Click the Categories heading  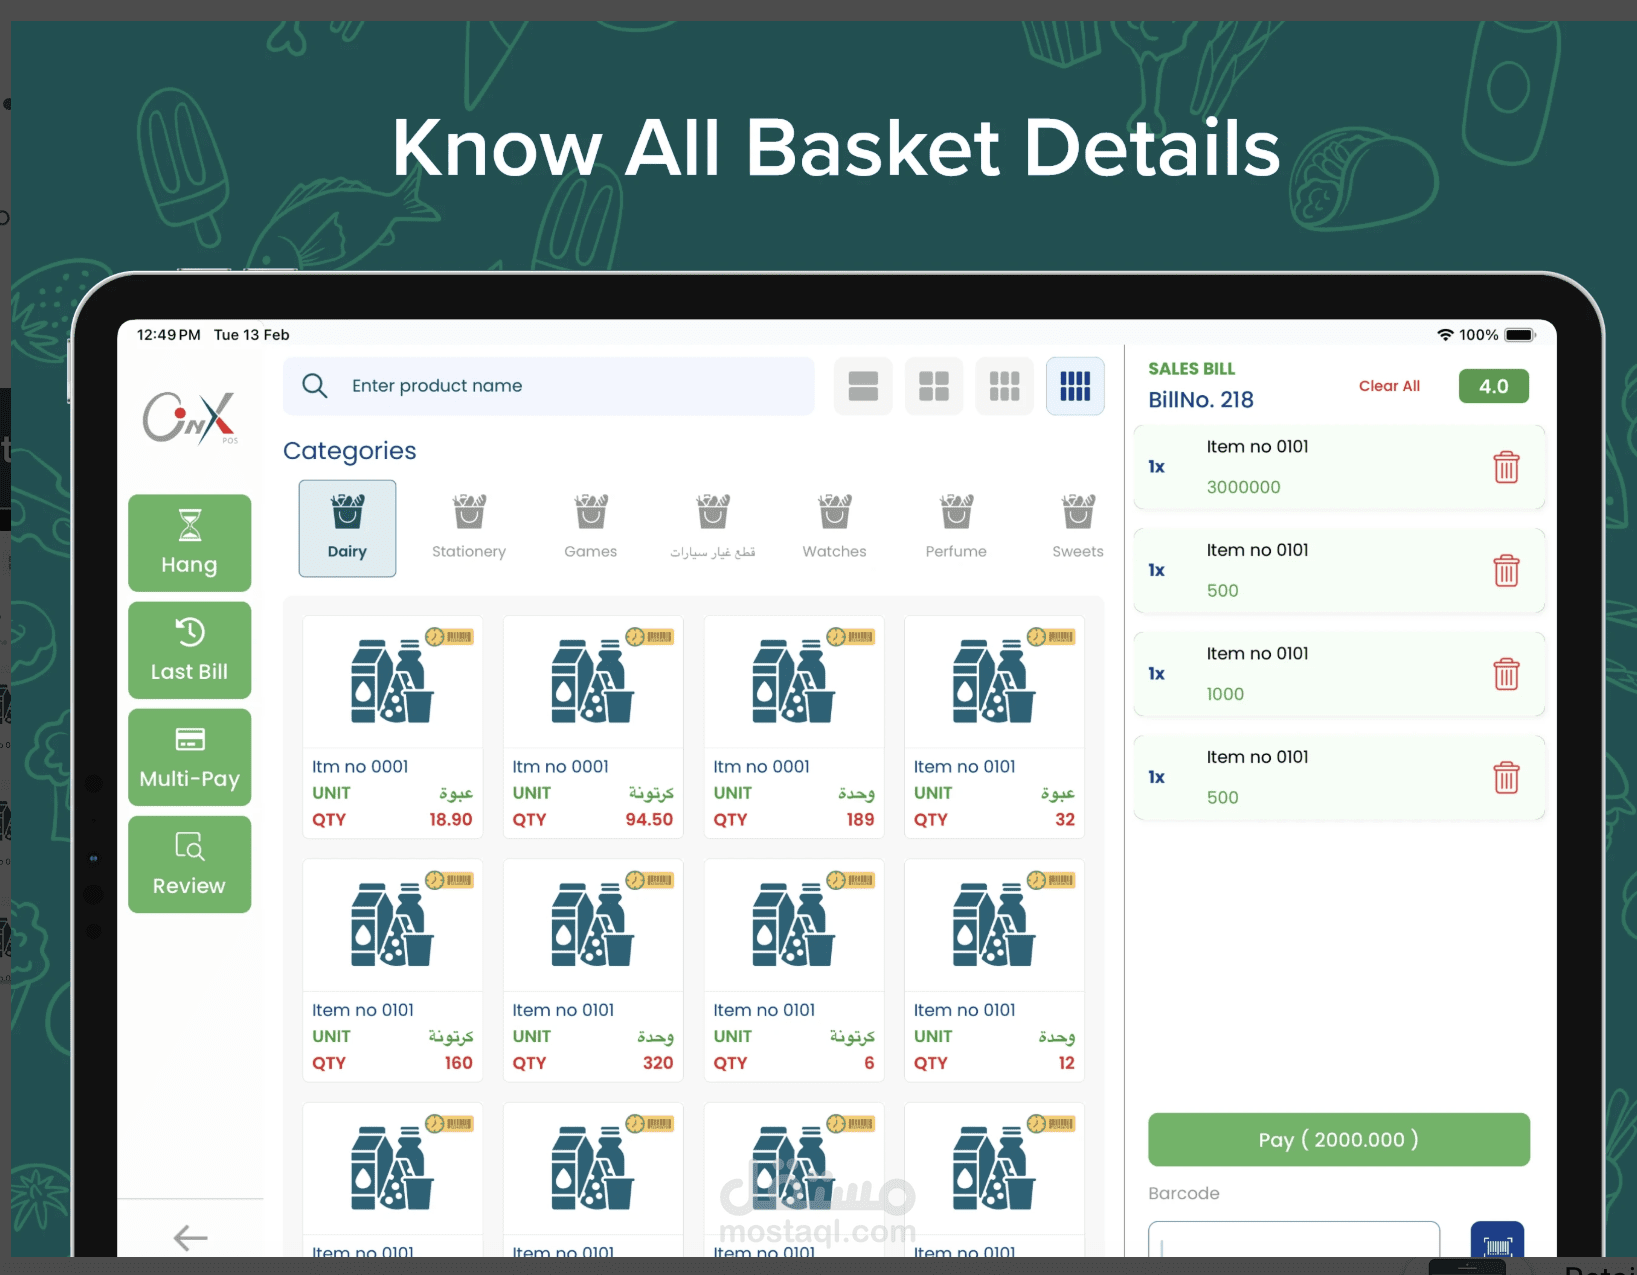[350, 451]
